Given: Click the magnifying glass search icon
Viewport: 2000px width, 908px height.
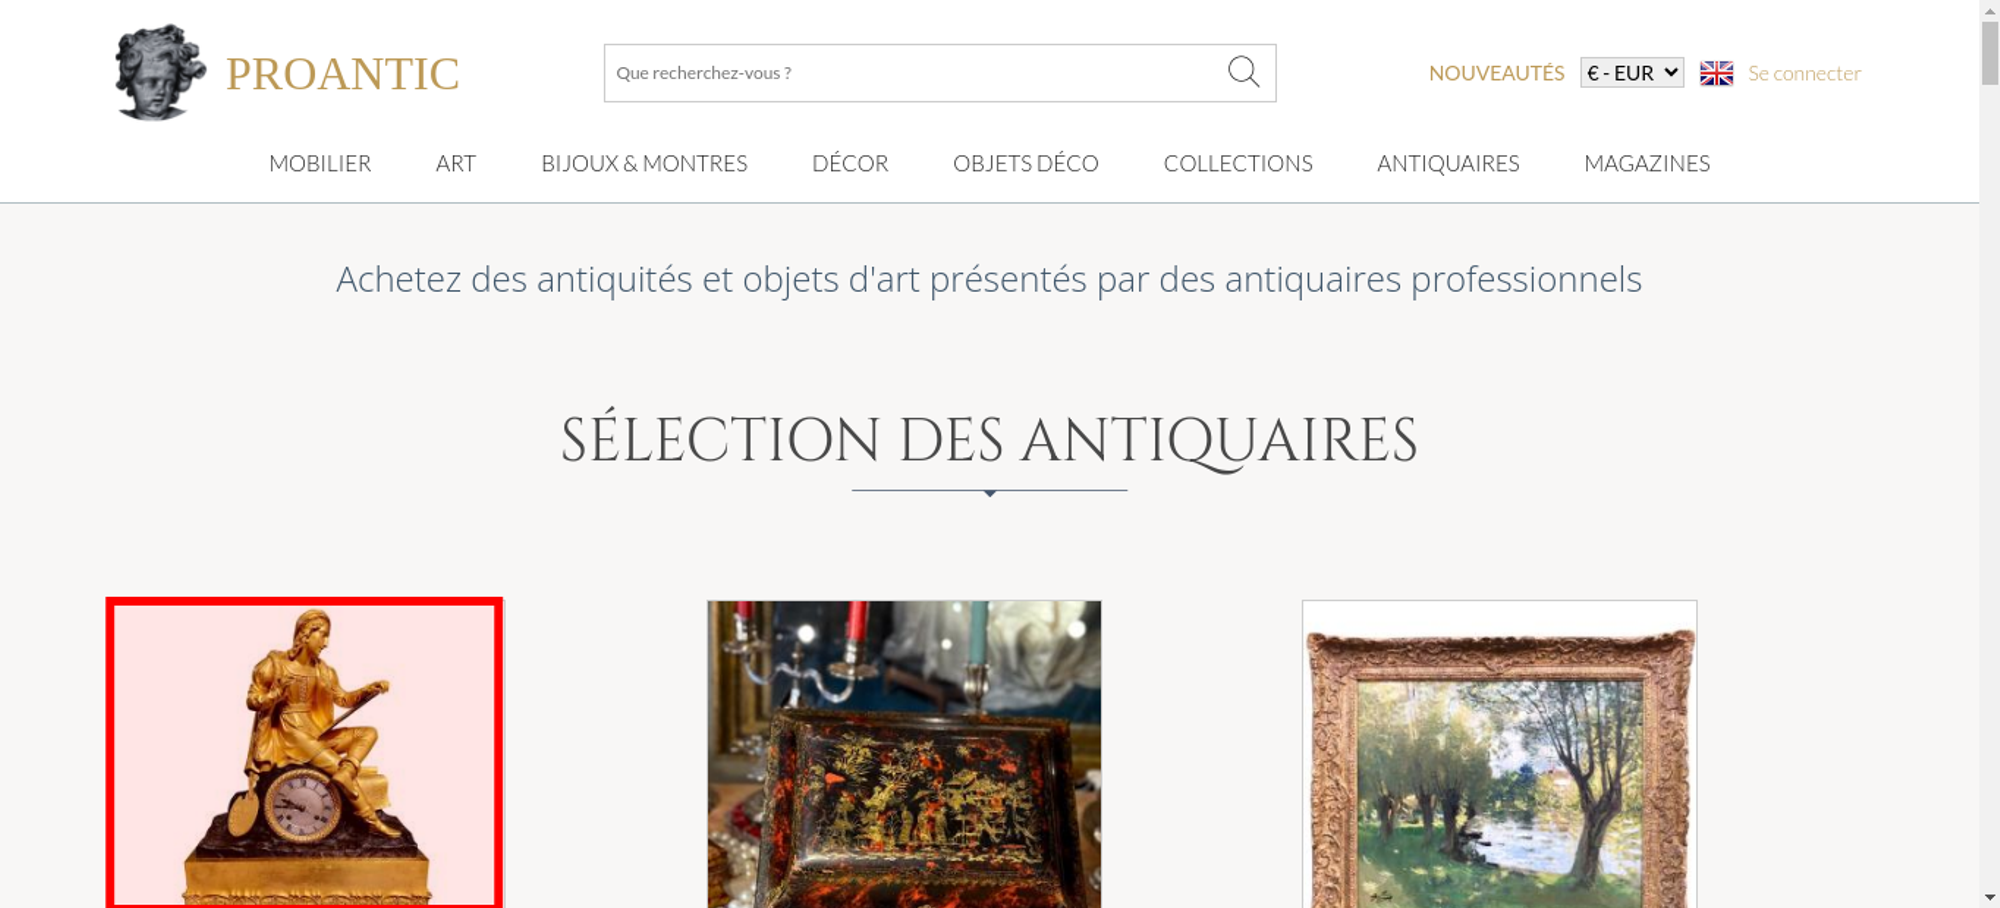Looking at the screenshot, I should (x=1243, y=72).
